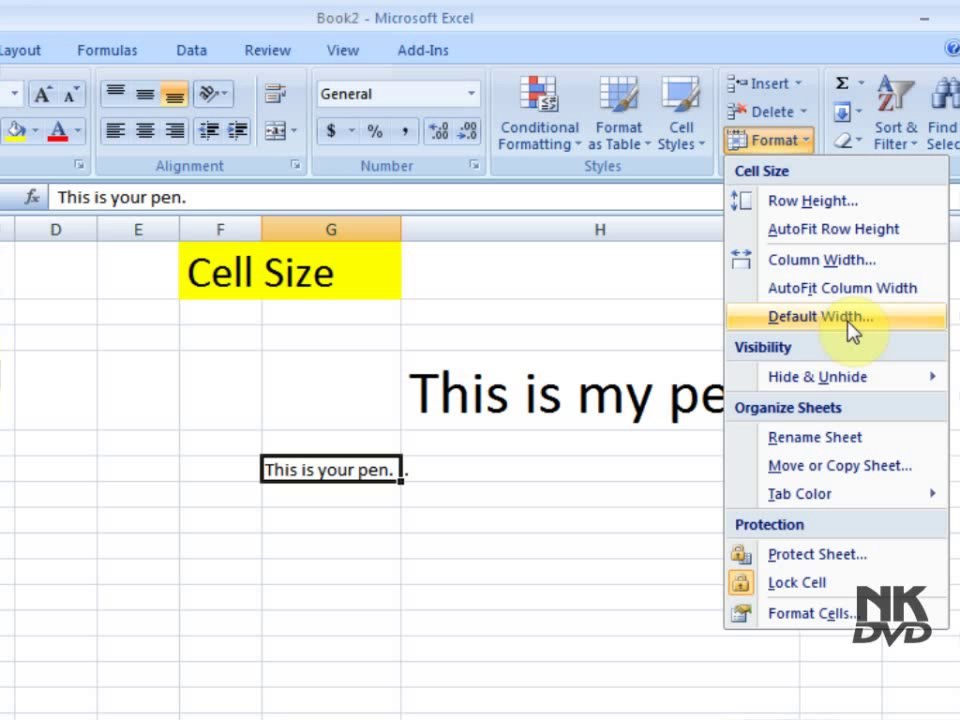The image size is (960, 720).
Task: Click Insert cells button
Action: tap(764, 83)
